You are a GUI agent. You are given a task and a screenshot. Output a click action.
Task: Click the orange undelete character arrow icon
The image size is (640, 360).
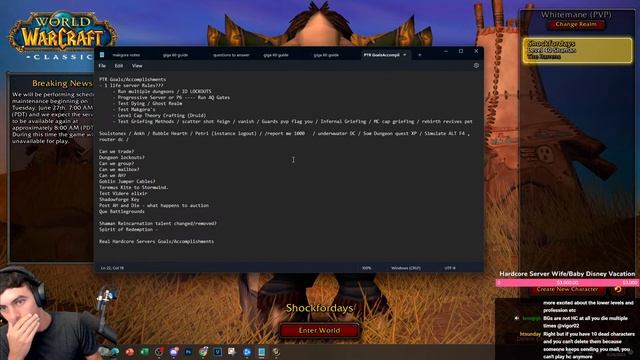click(618, 289)
